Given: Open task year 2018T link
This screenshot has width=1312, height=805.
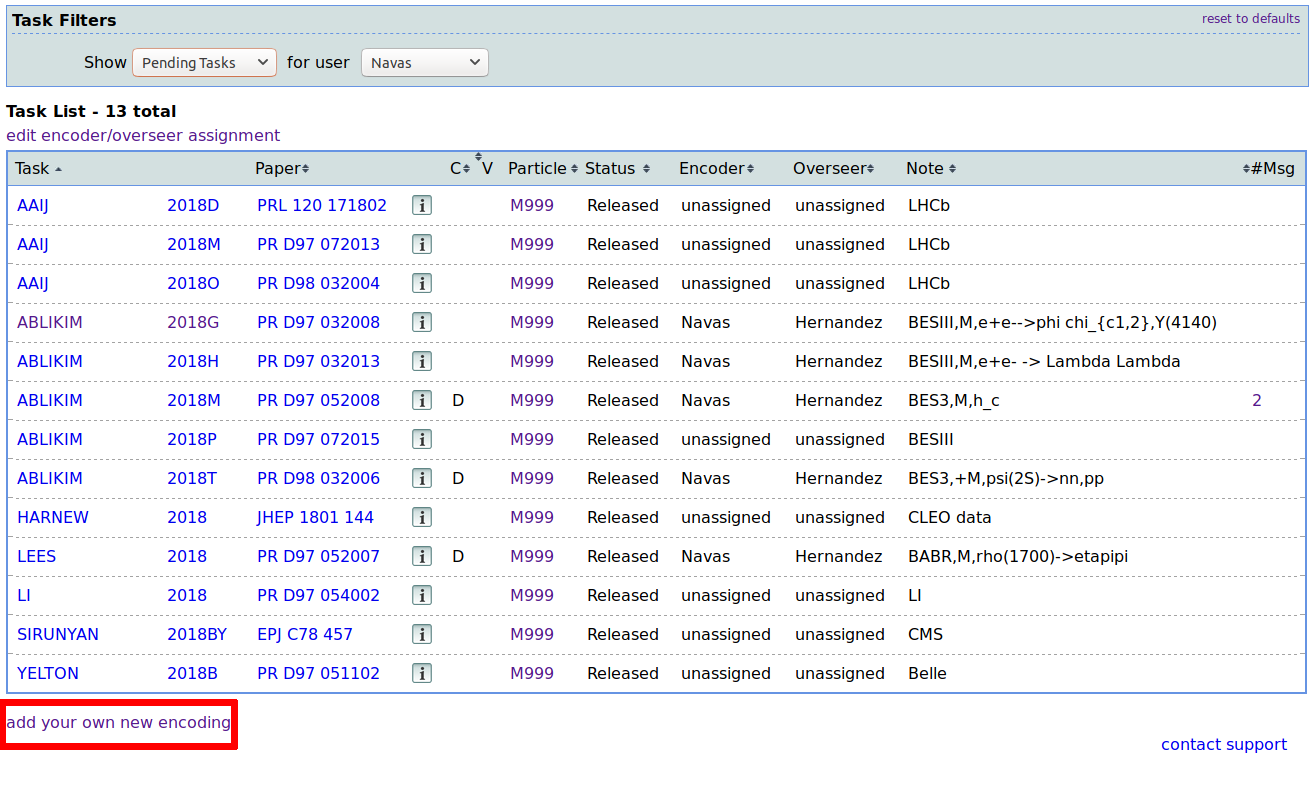Looking at the screenshot, I should click(192, 478).
